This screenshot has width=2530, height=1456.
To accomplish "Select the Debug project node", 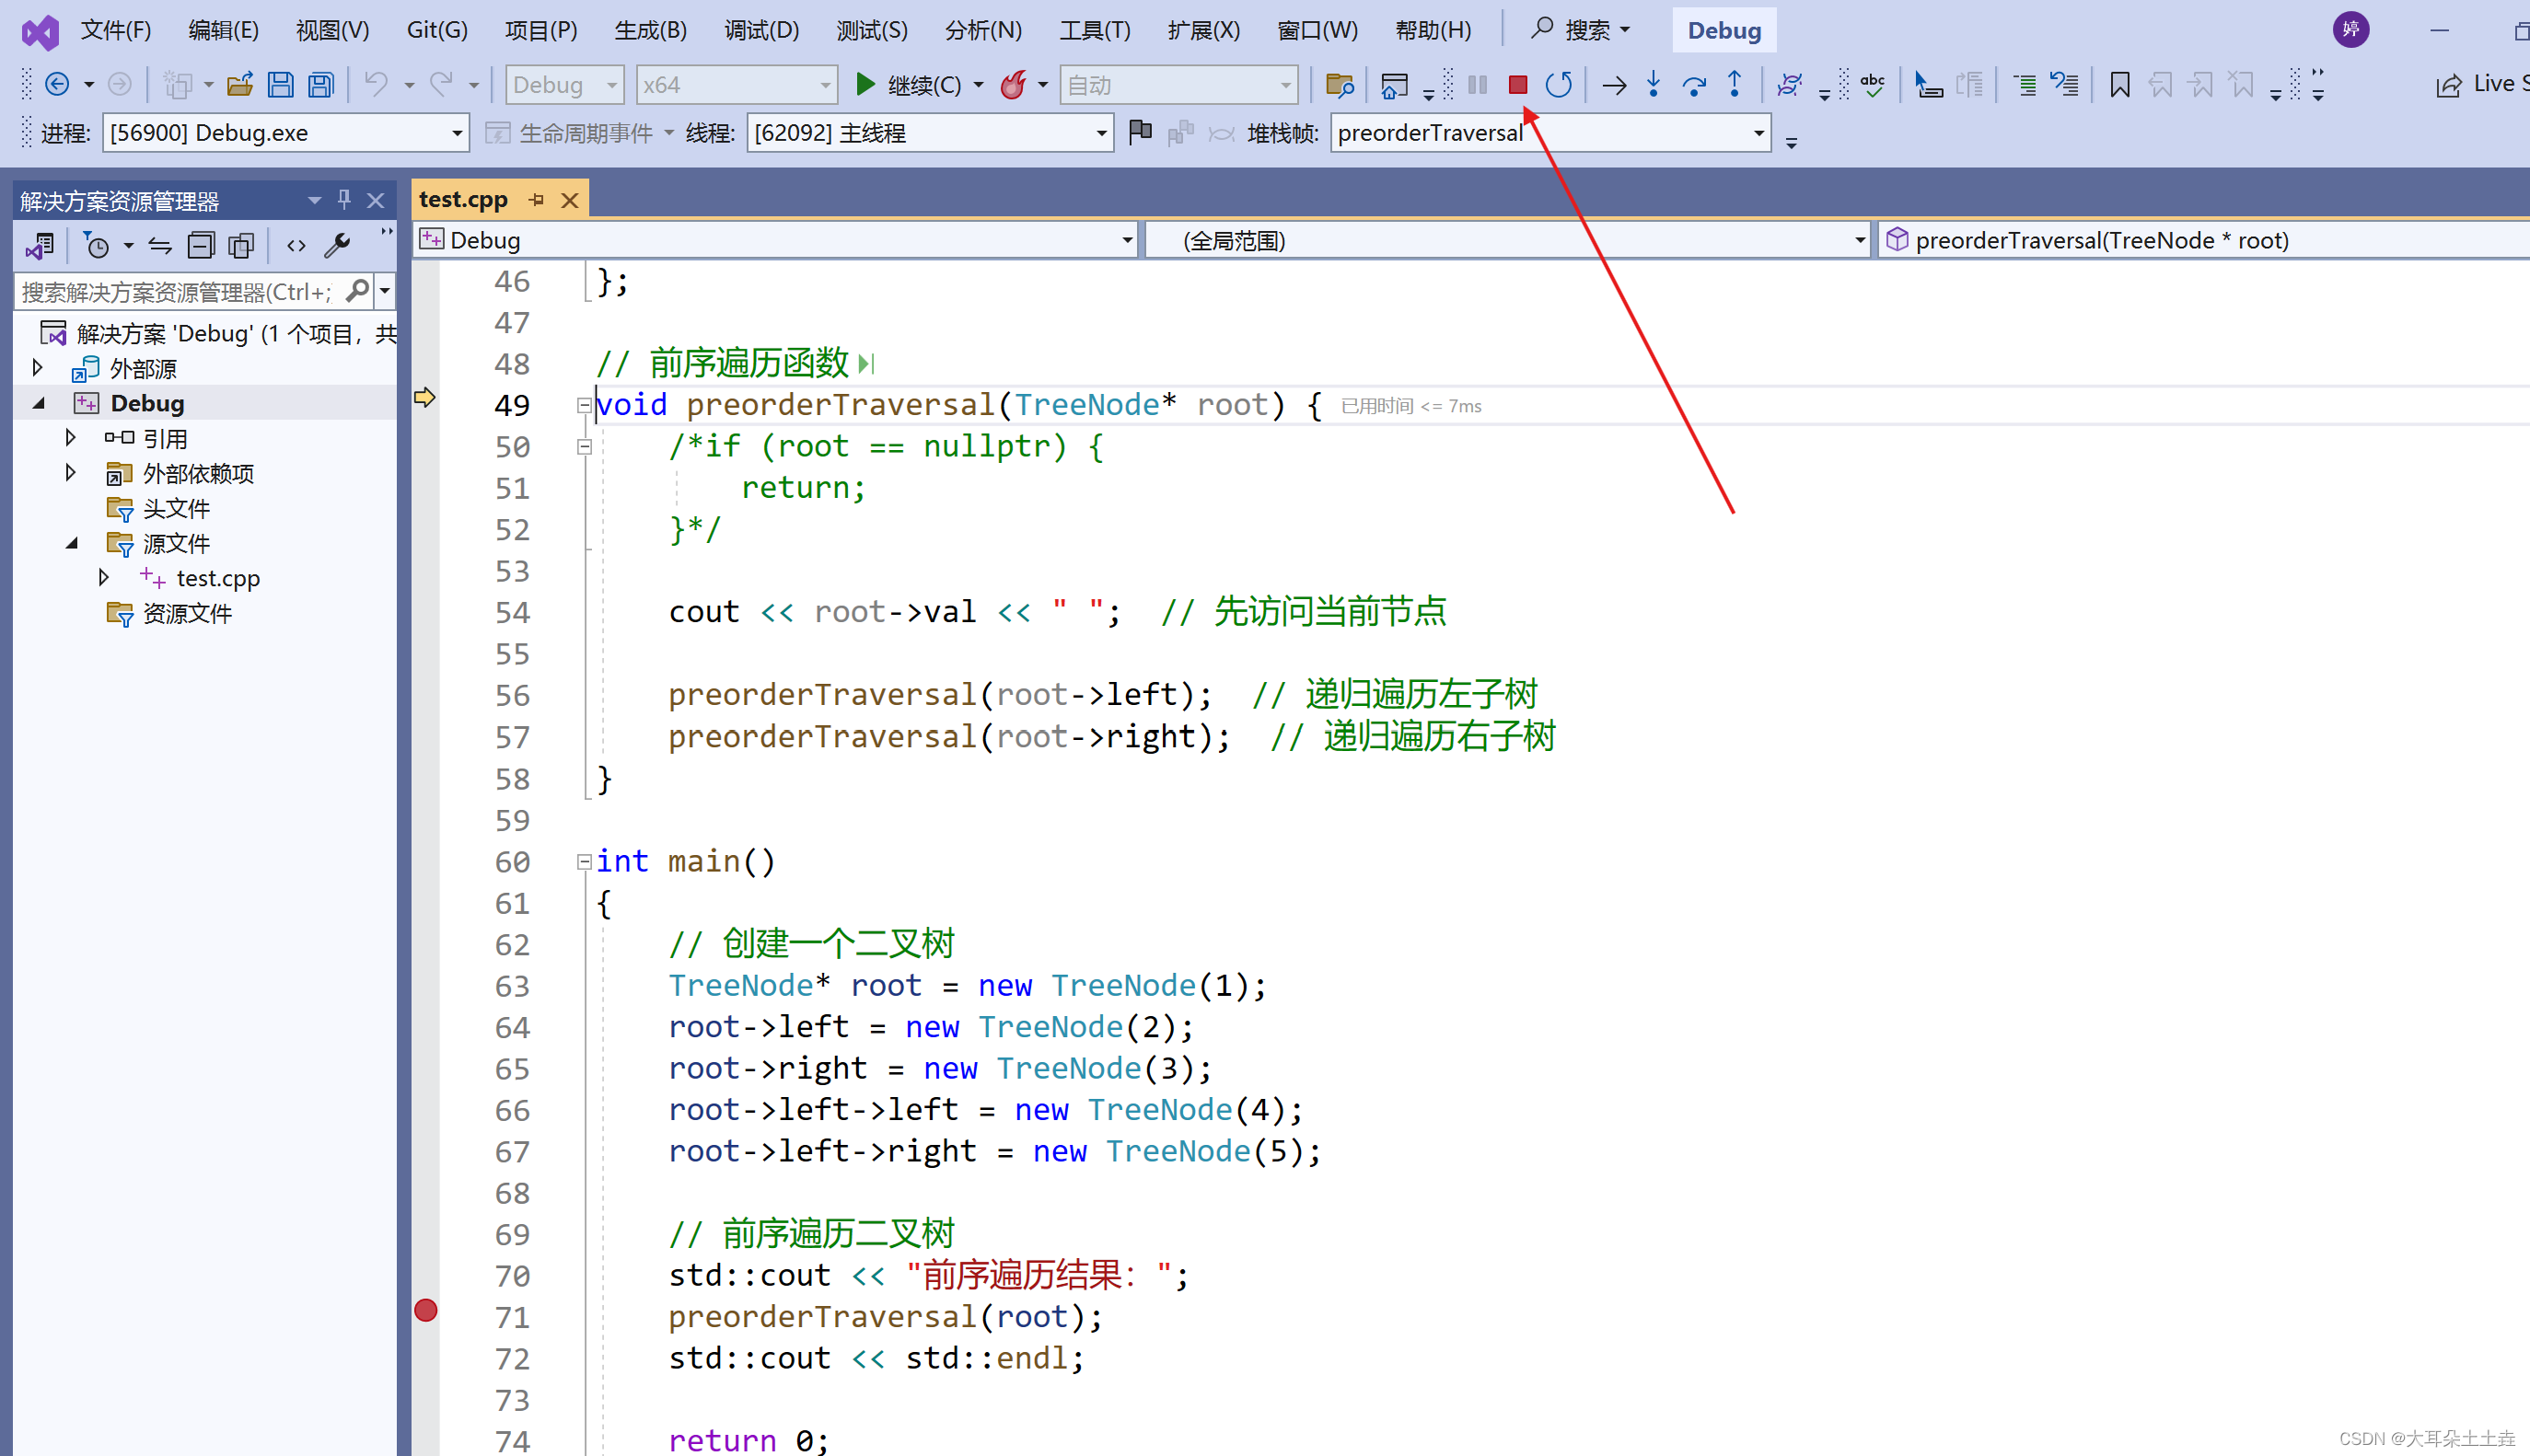I will (x=147, y=403).
